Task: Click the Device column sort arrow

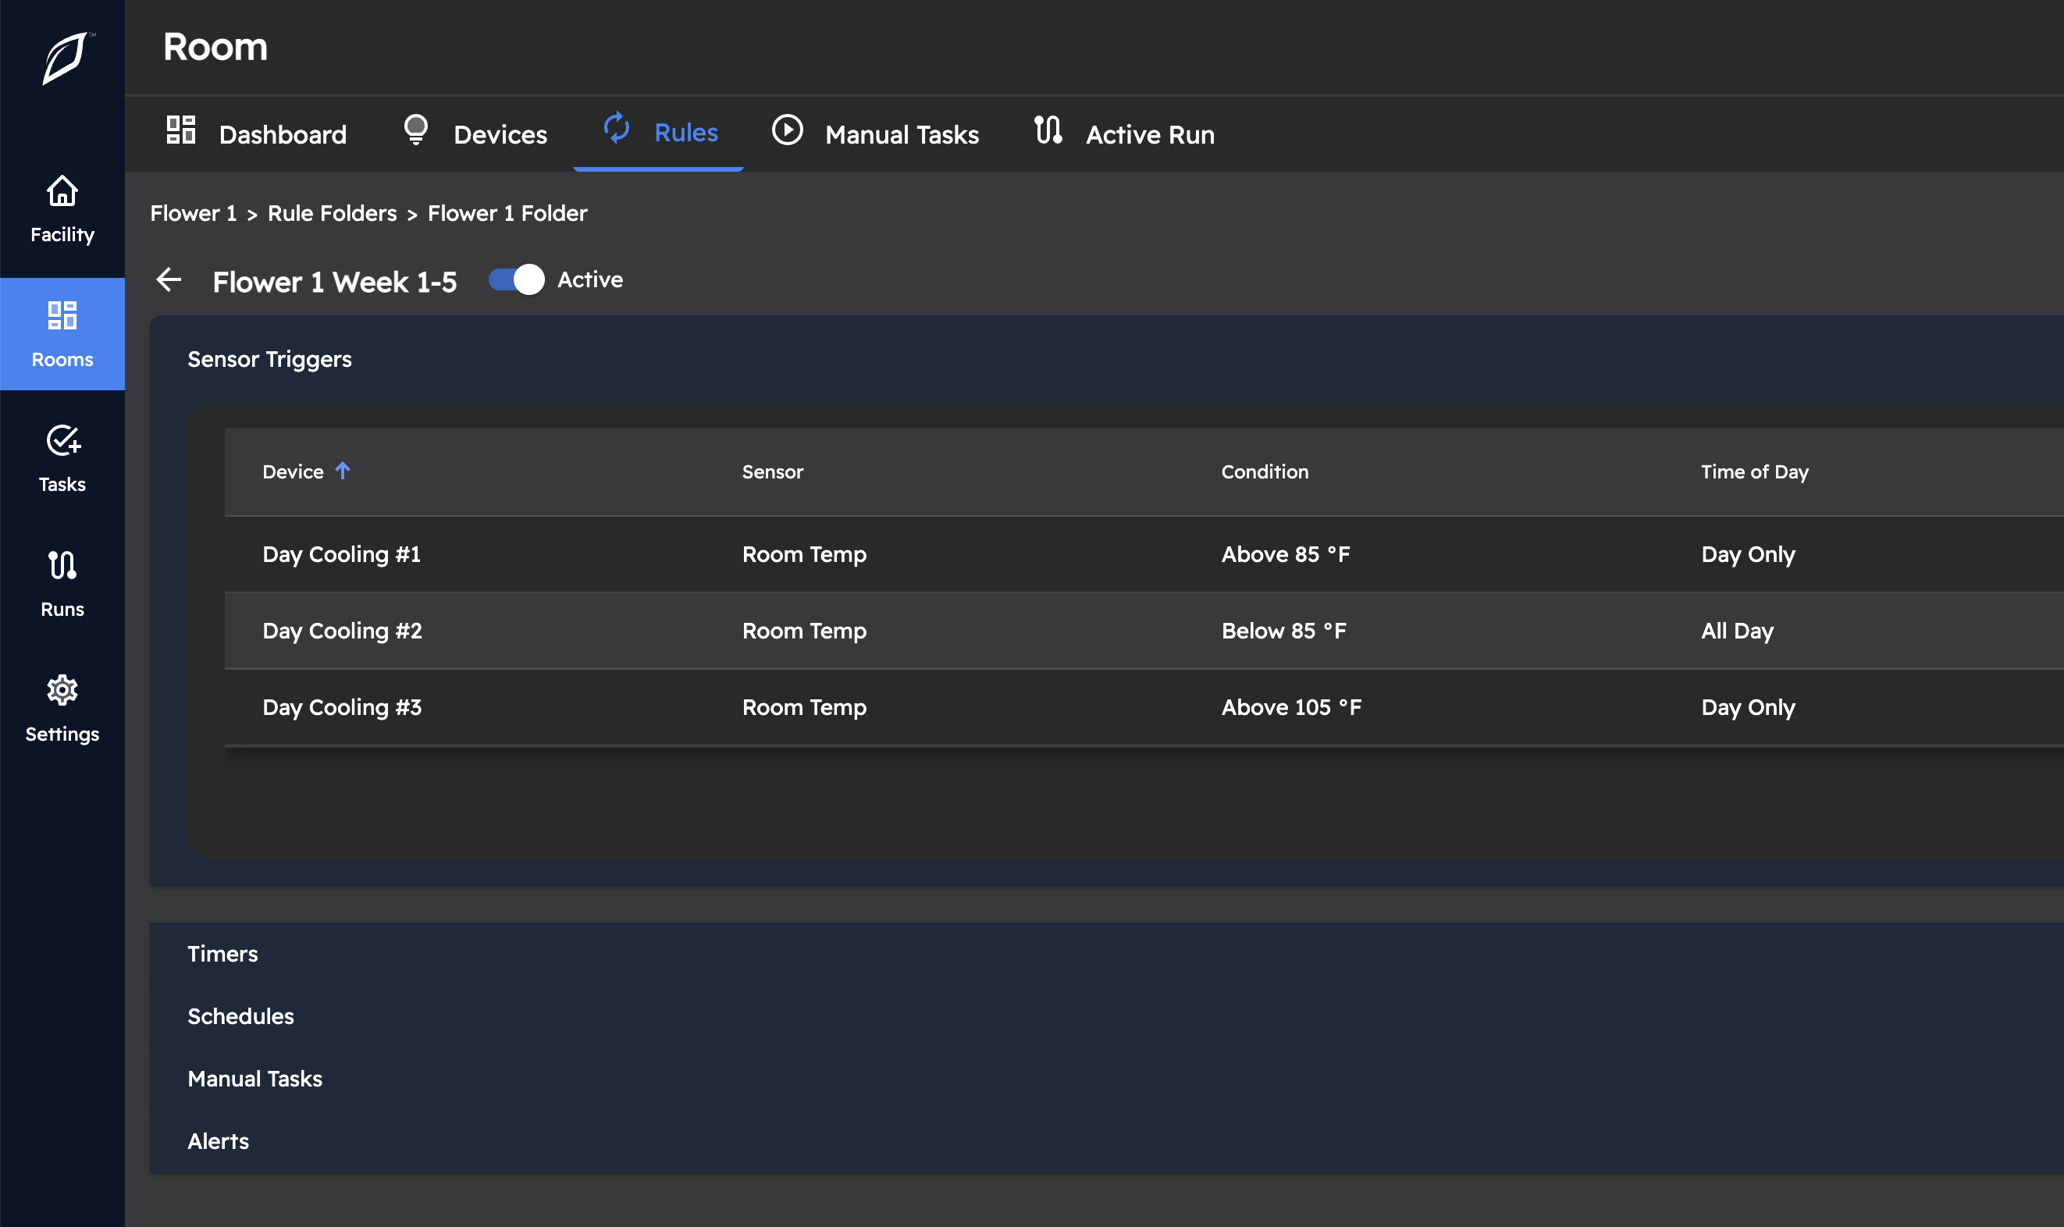Action: click(x=343, y=471)
